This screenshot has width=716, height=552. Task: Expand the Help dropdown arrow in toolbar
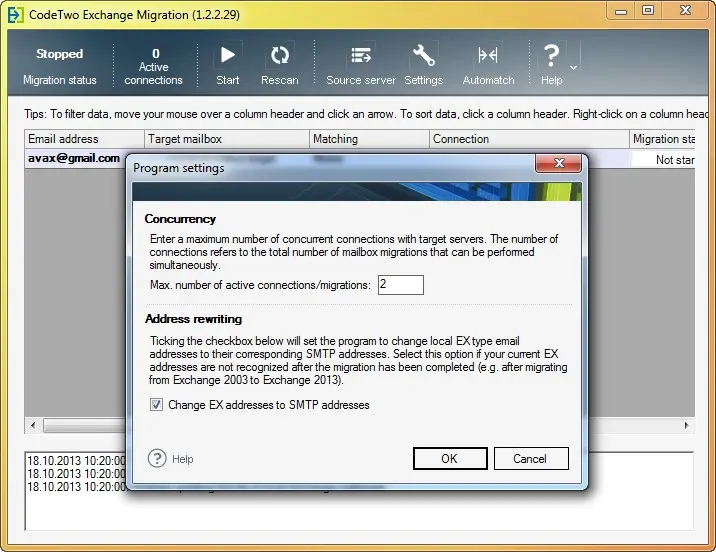pyautogui.click(x=574, y=68)
